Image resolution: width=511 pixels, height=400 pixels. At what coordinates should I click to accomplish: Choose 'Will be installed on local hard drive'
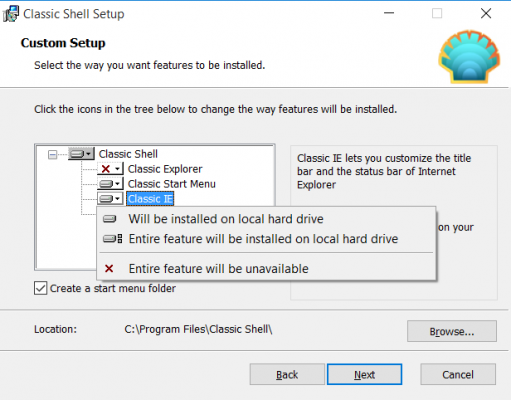tap(266, 219)
